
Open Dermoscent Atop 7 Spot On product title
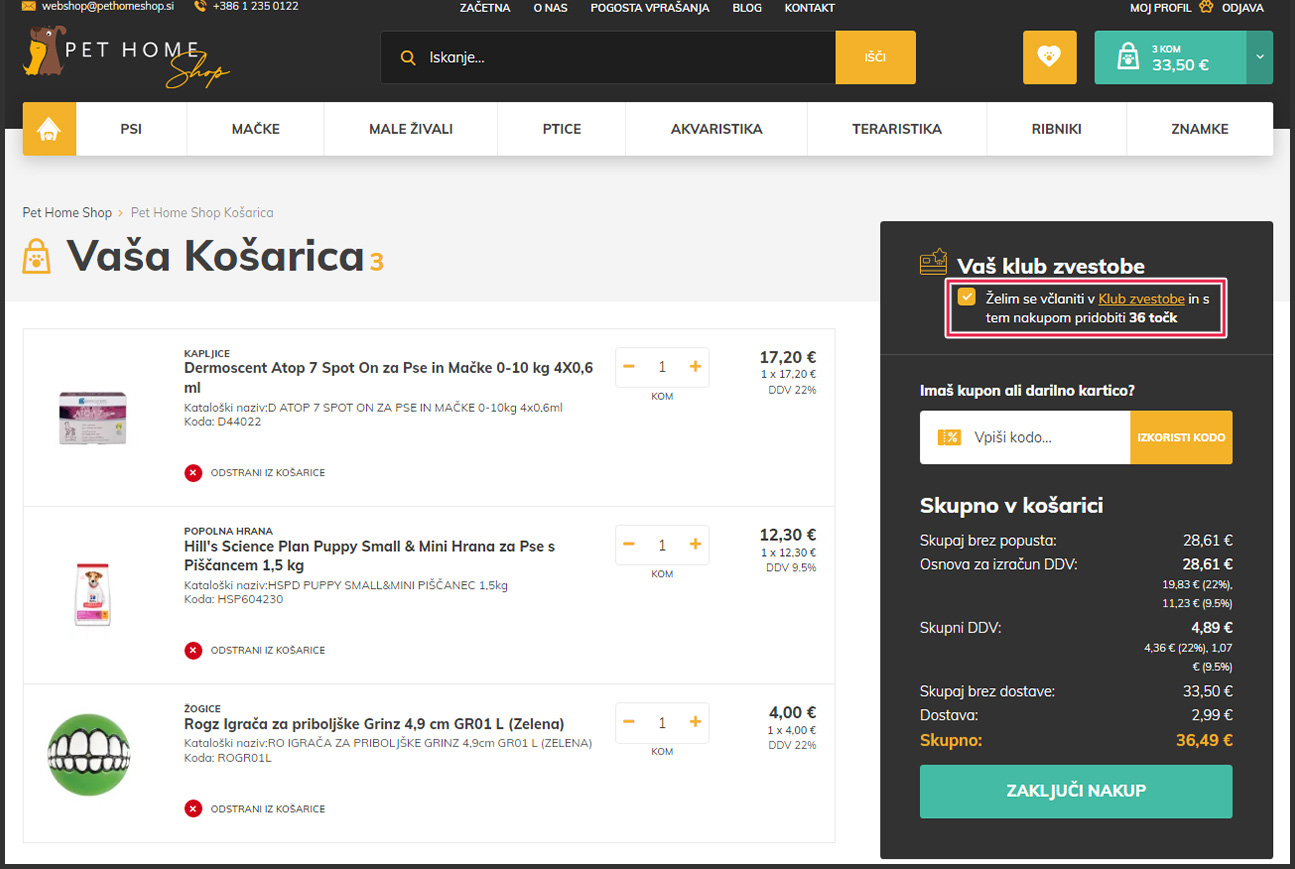[x=389, y=377]
